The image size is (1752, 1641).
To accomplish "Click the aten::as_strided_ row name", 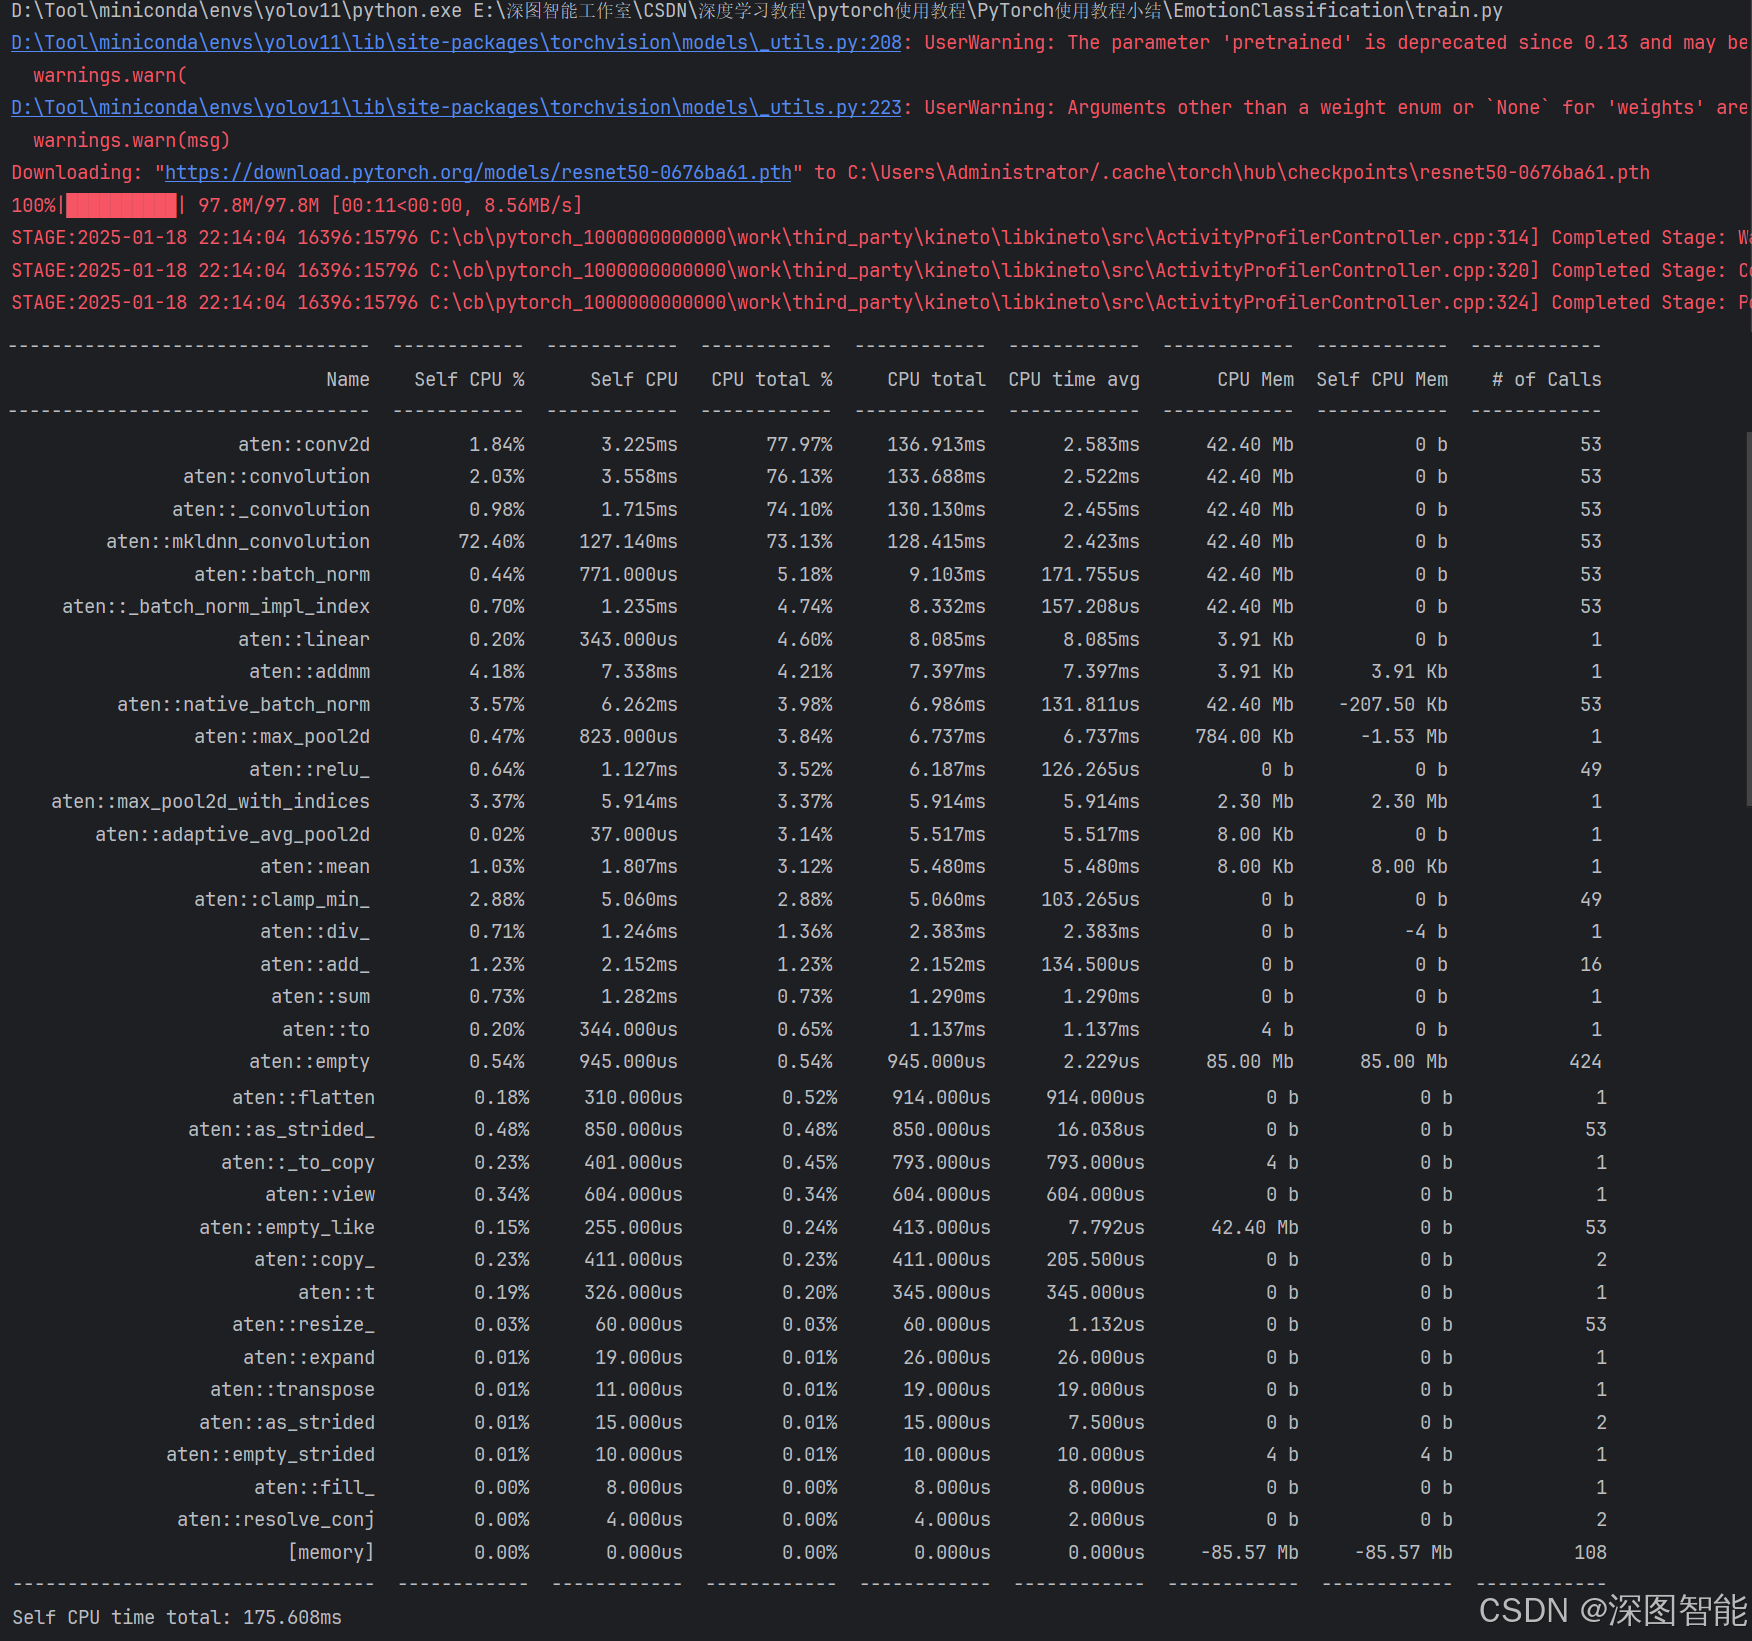I will [281, 1130].
